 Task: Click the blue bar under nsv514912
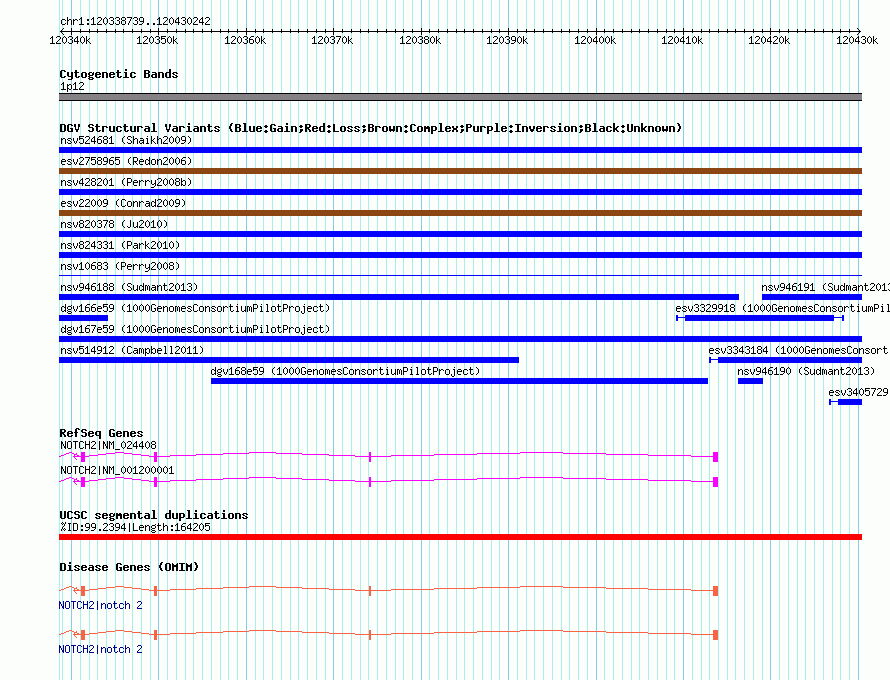(x=289, y=360)
